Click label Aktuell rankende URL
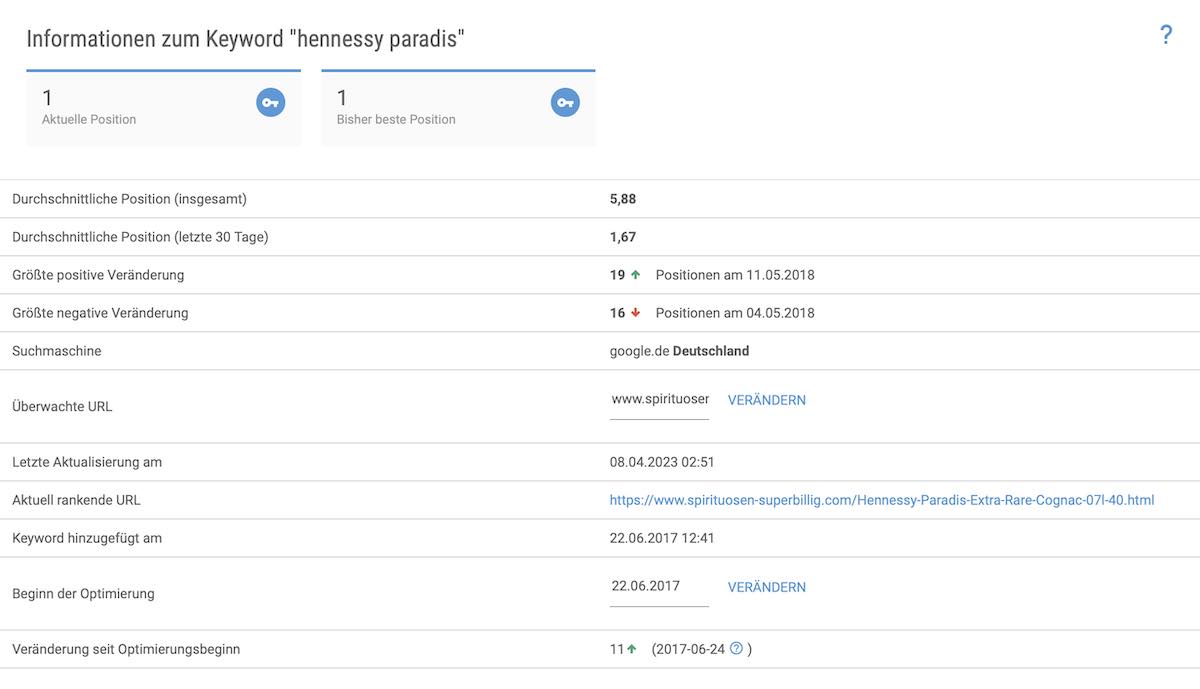 tap(77, 500)
